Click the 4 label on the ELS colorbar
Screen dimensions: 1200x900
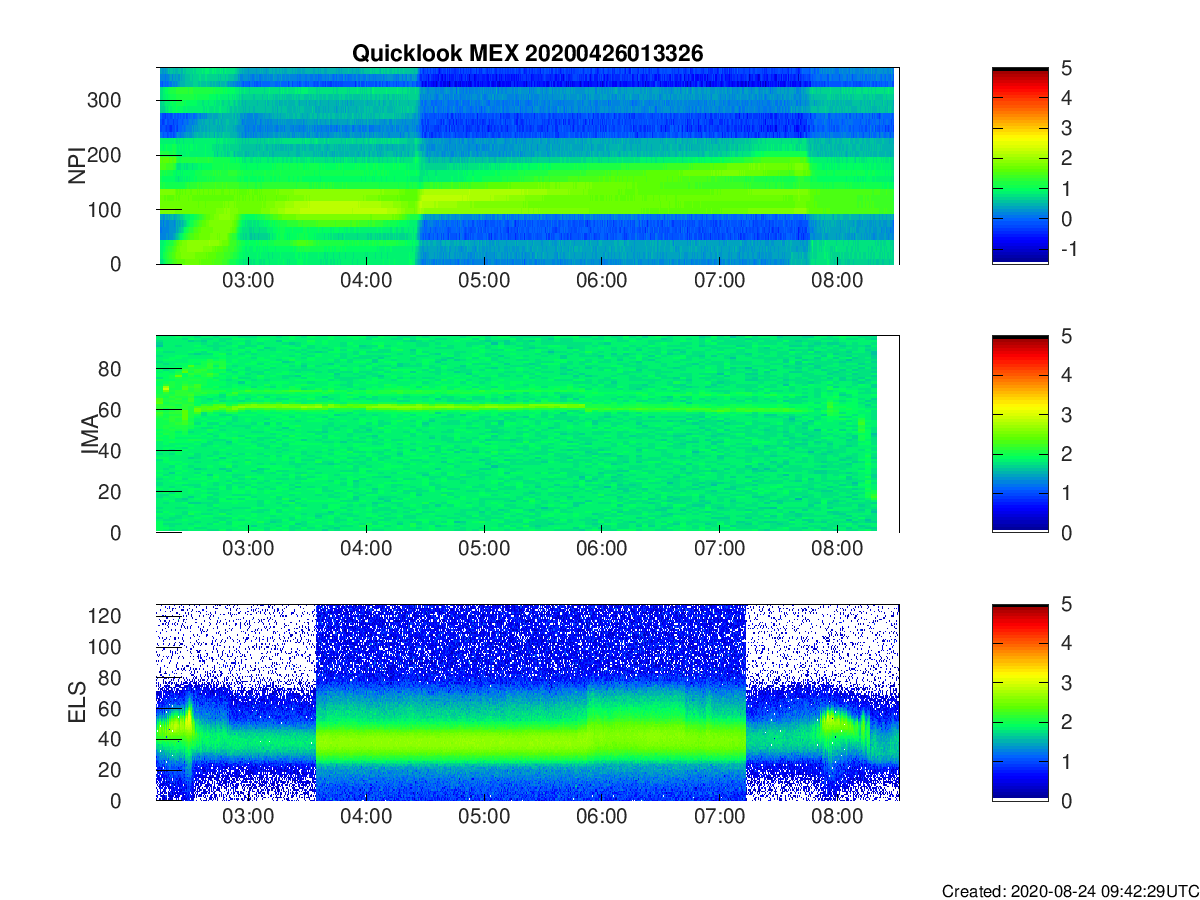(x=1066, y=643)
